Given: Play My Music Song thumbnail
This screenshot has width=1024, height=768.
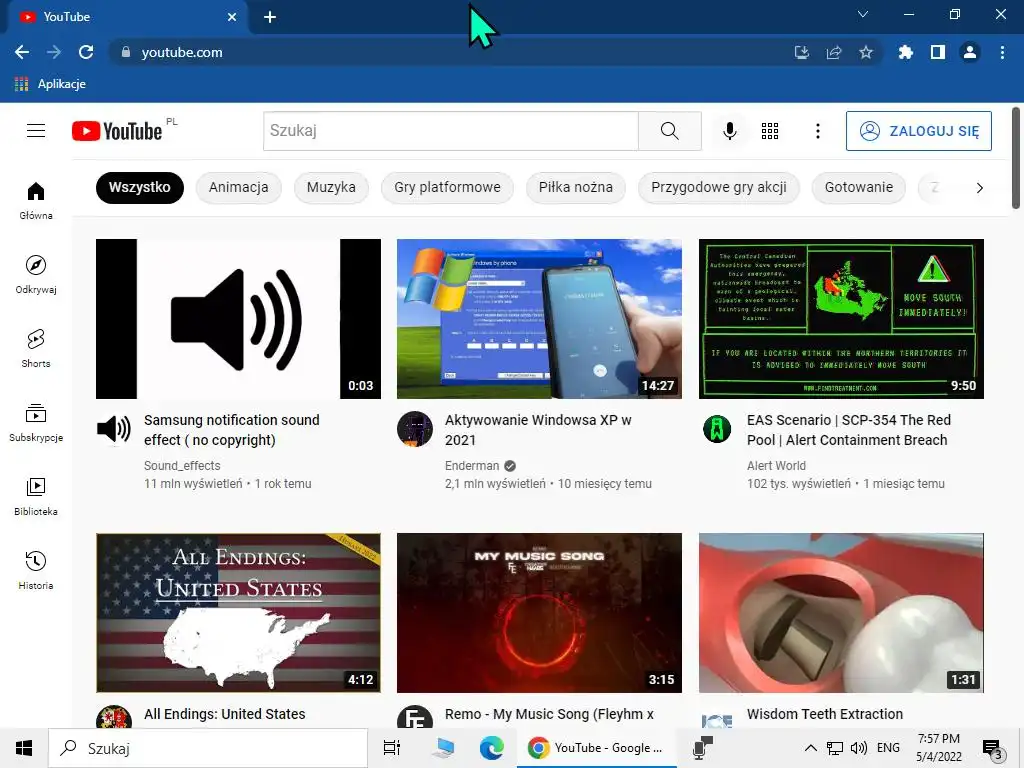Looking at the screenshot, I should click(x=539, y=613).
